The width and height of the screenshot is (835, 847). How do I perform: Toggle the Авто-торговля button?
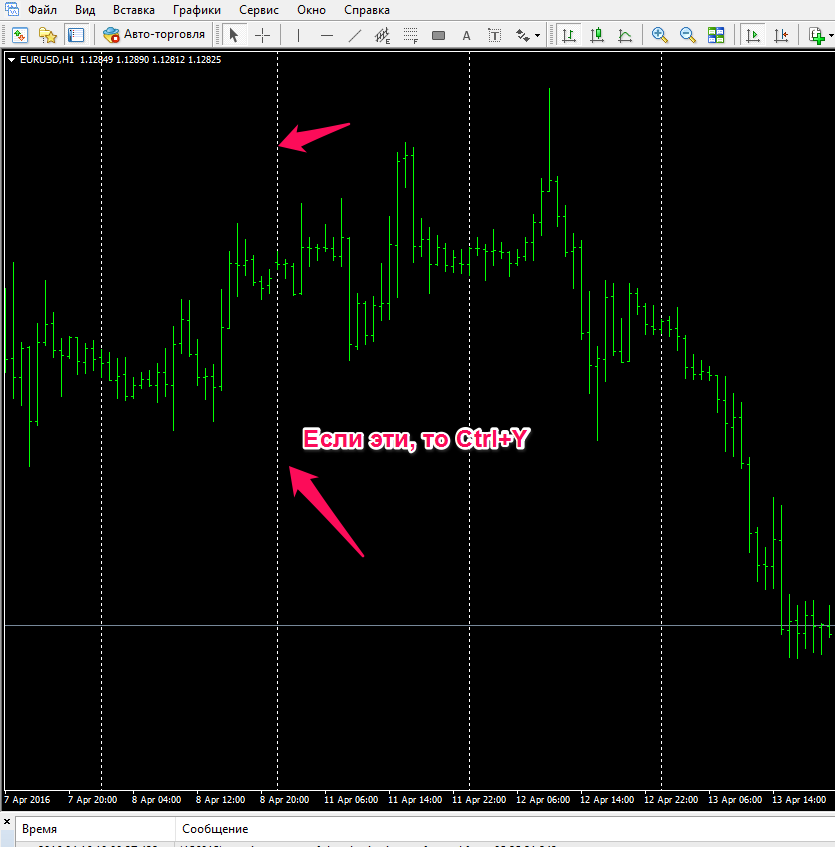pos(154,35)
